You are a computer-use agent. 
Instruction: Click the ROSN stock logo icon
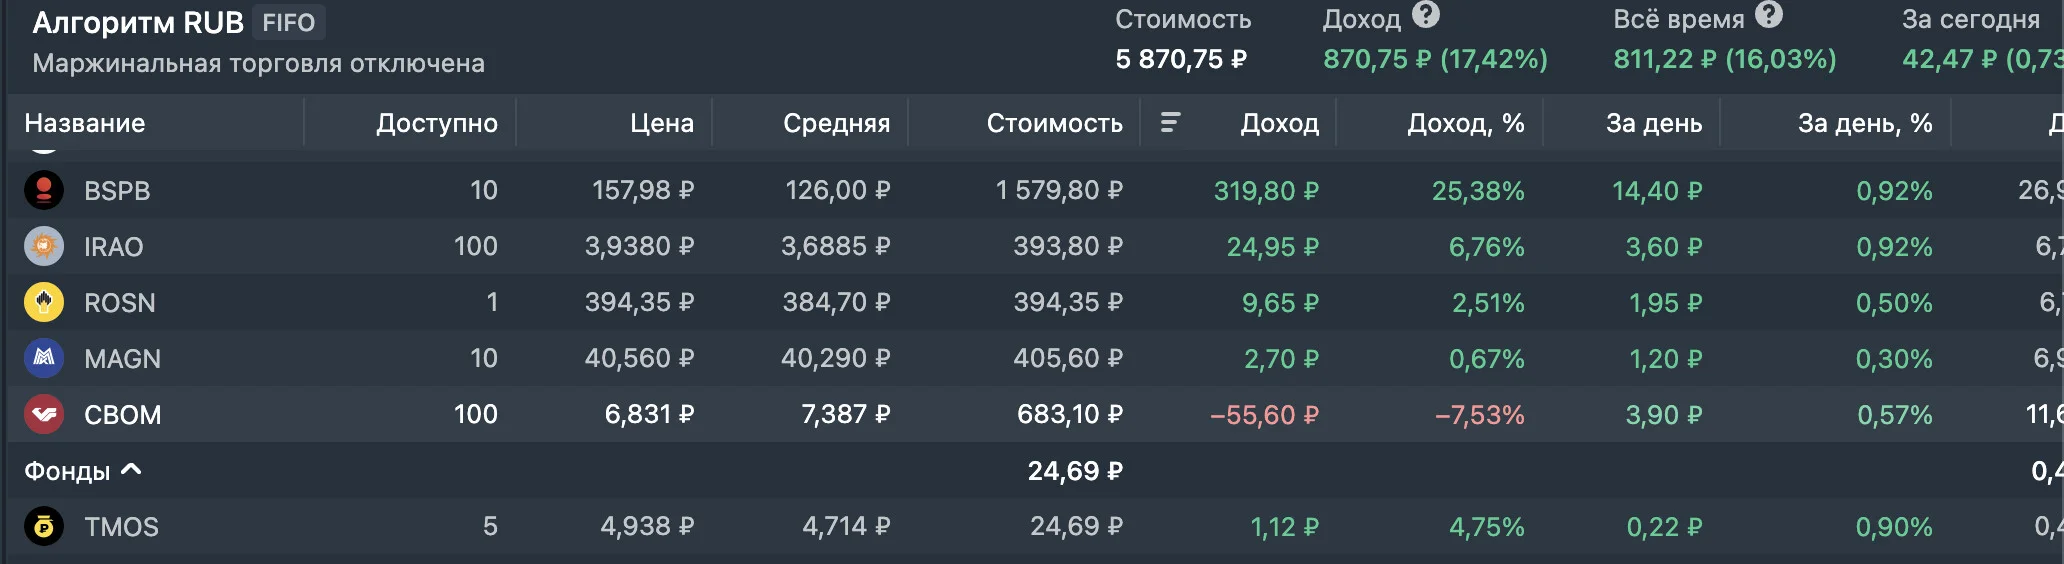click(x=44, y=302)
